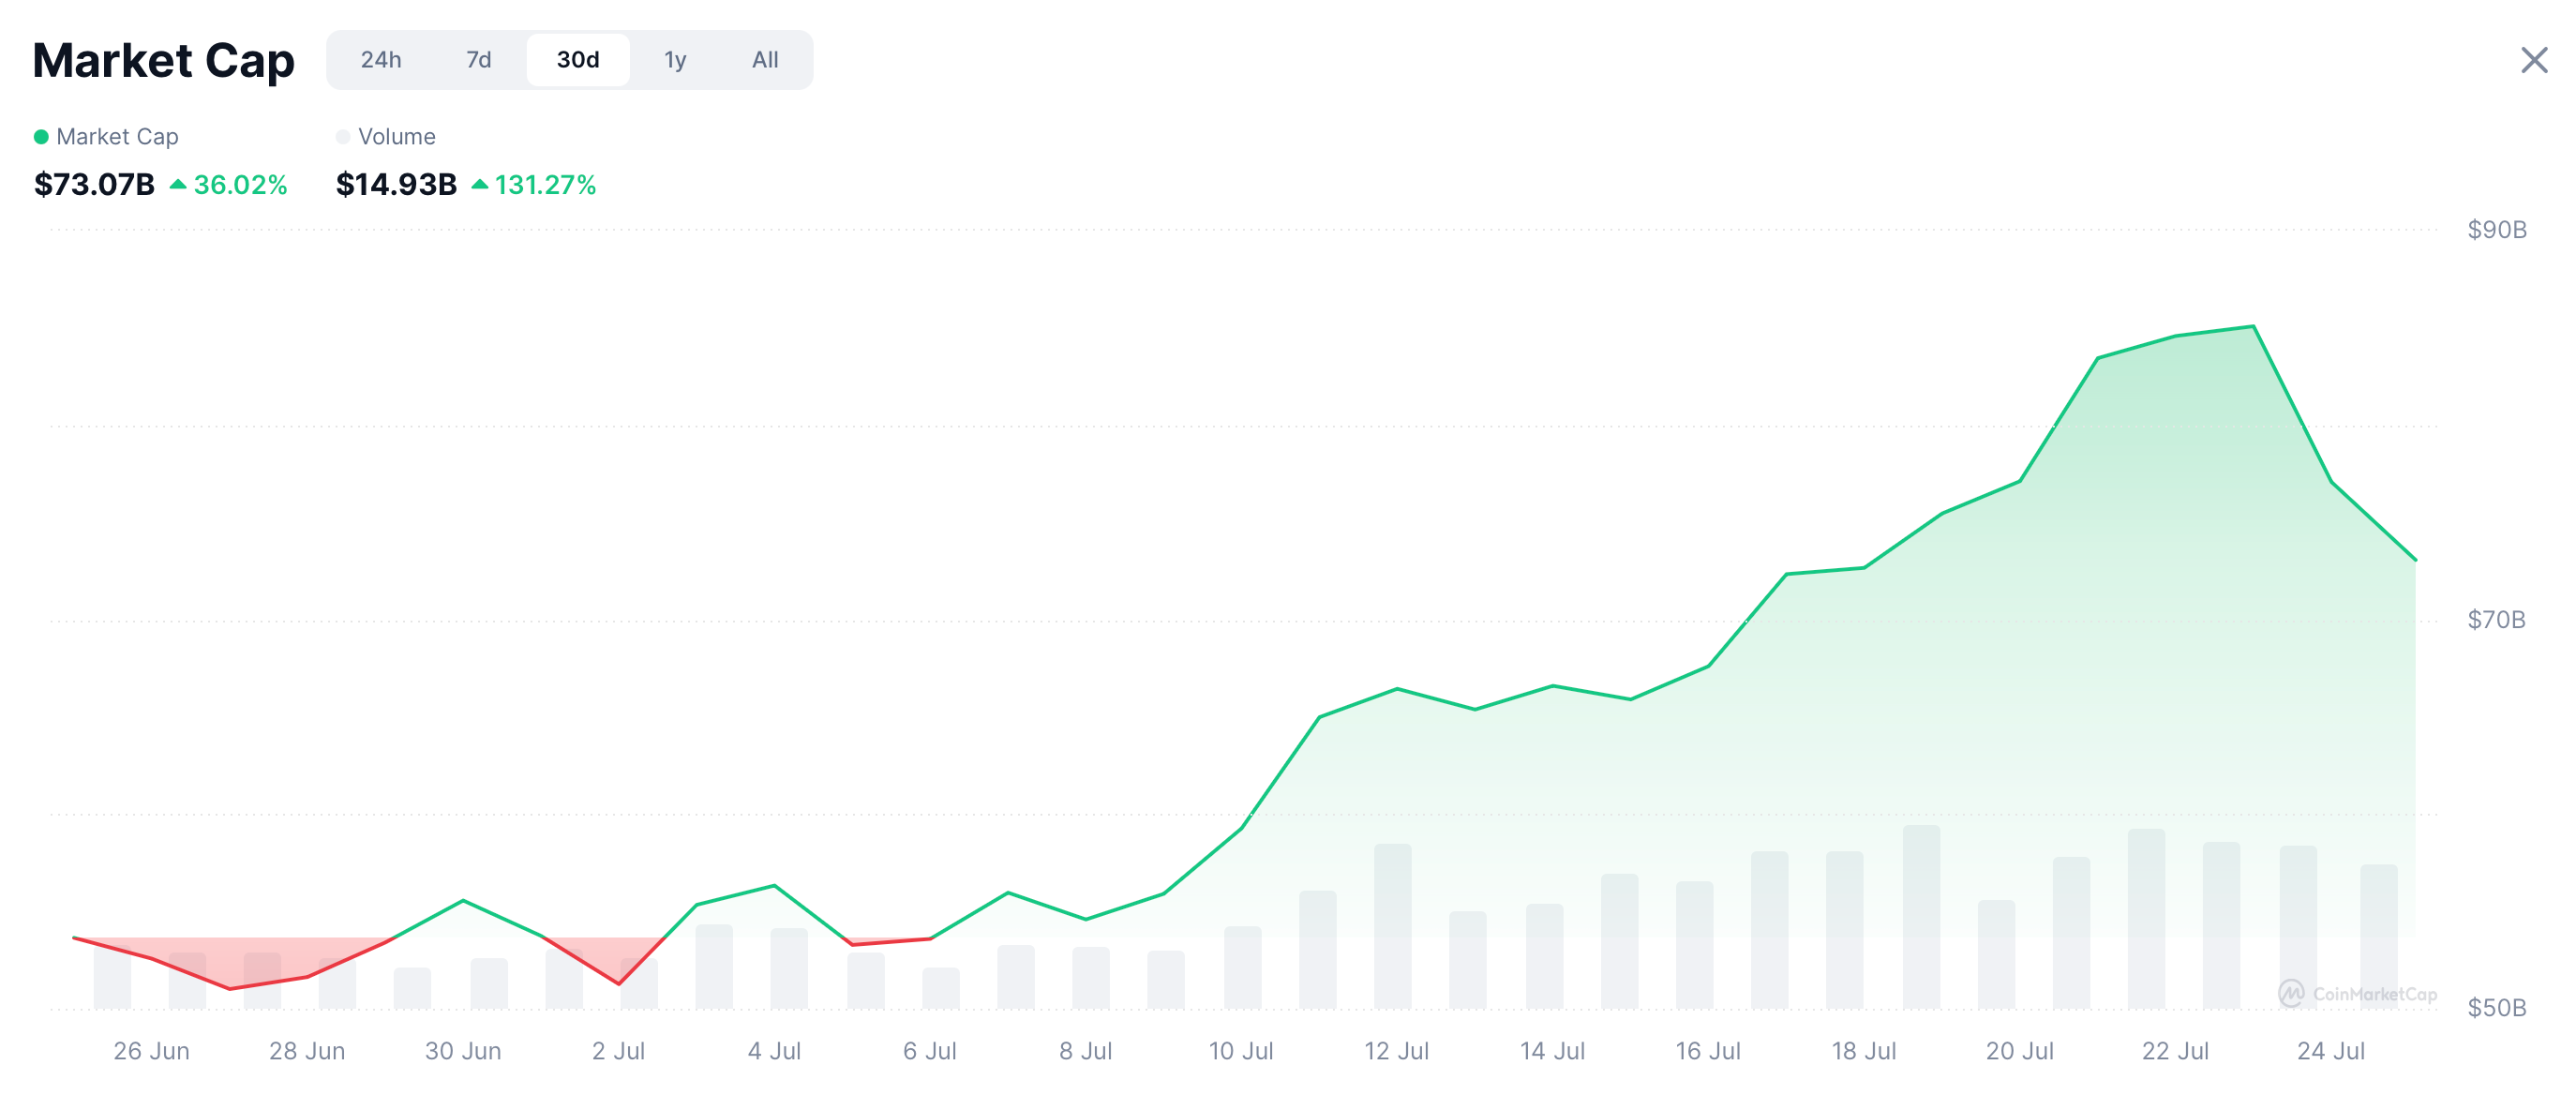Close the Market Cap chart panel
Image resolution: width=2576 pixels, height=1110 pixels.
pyautogui.click(x=2534, y=60)
